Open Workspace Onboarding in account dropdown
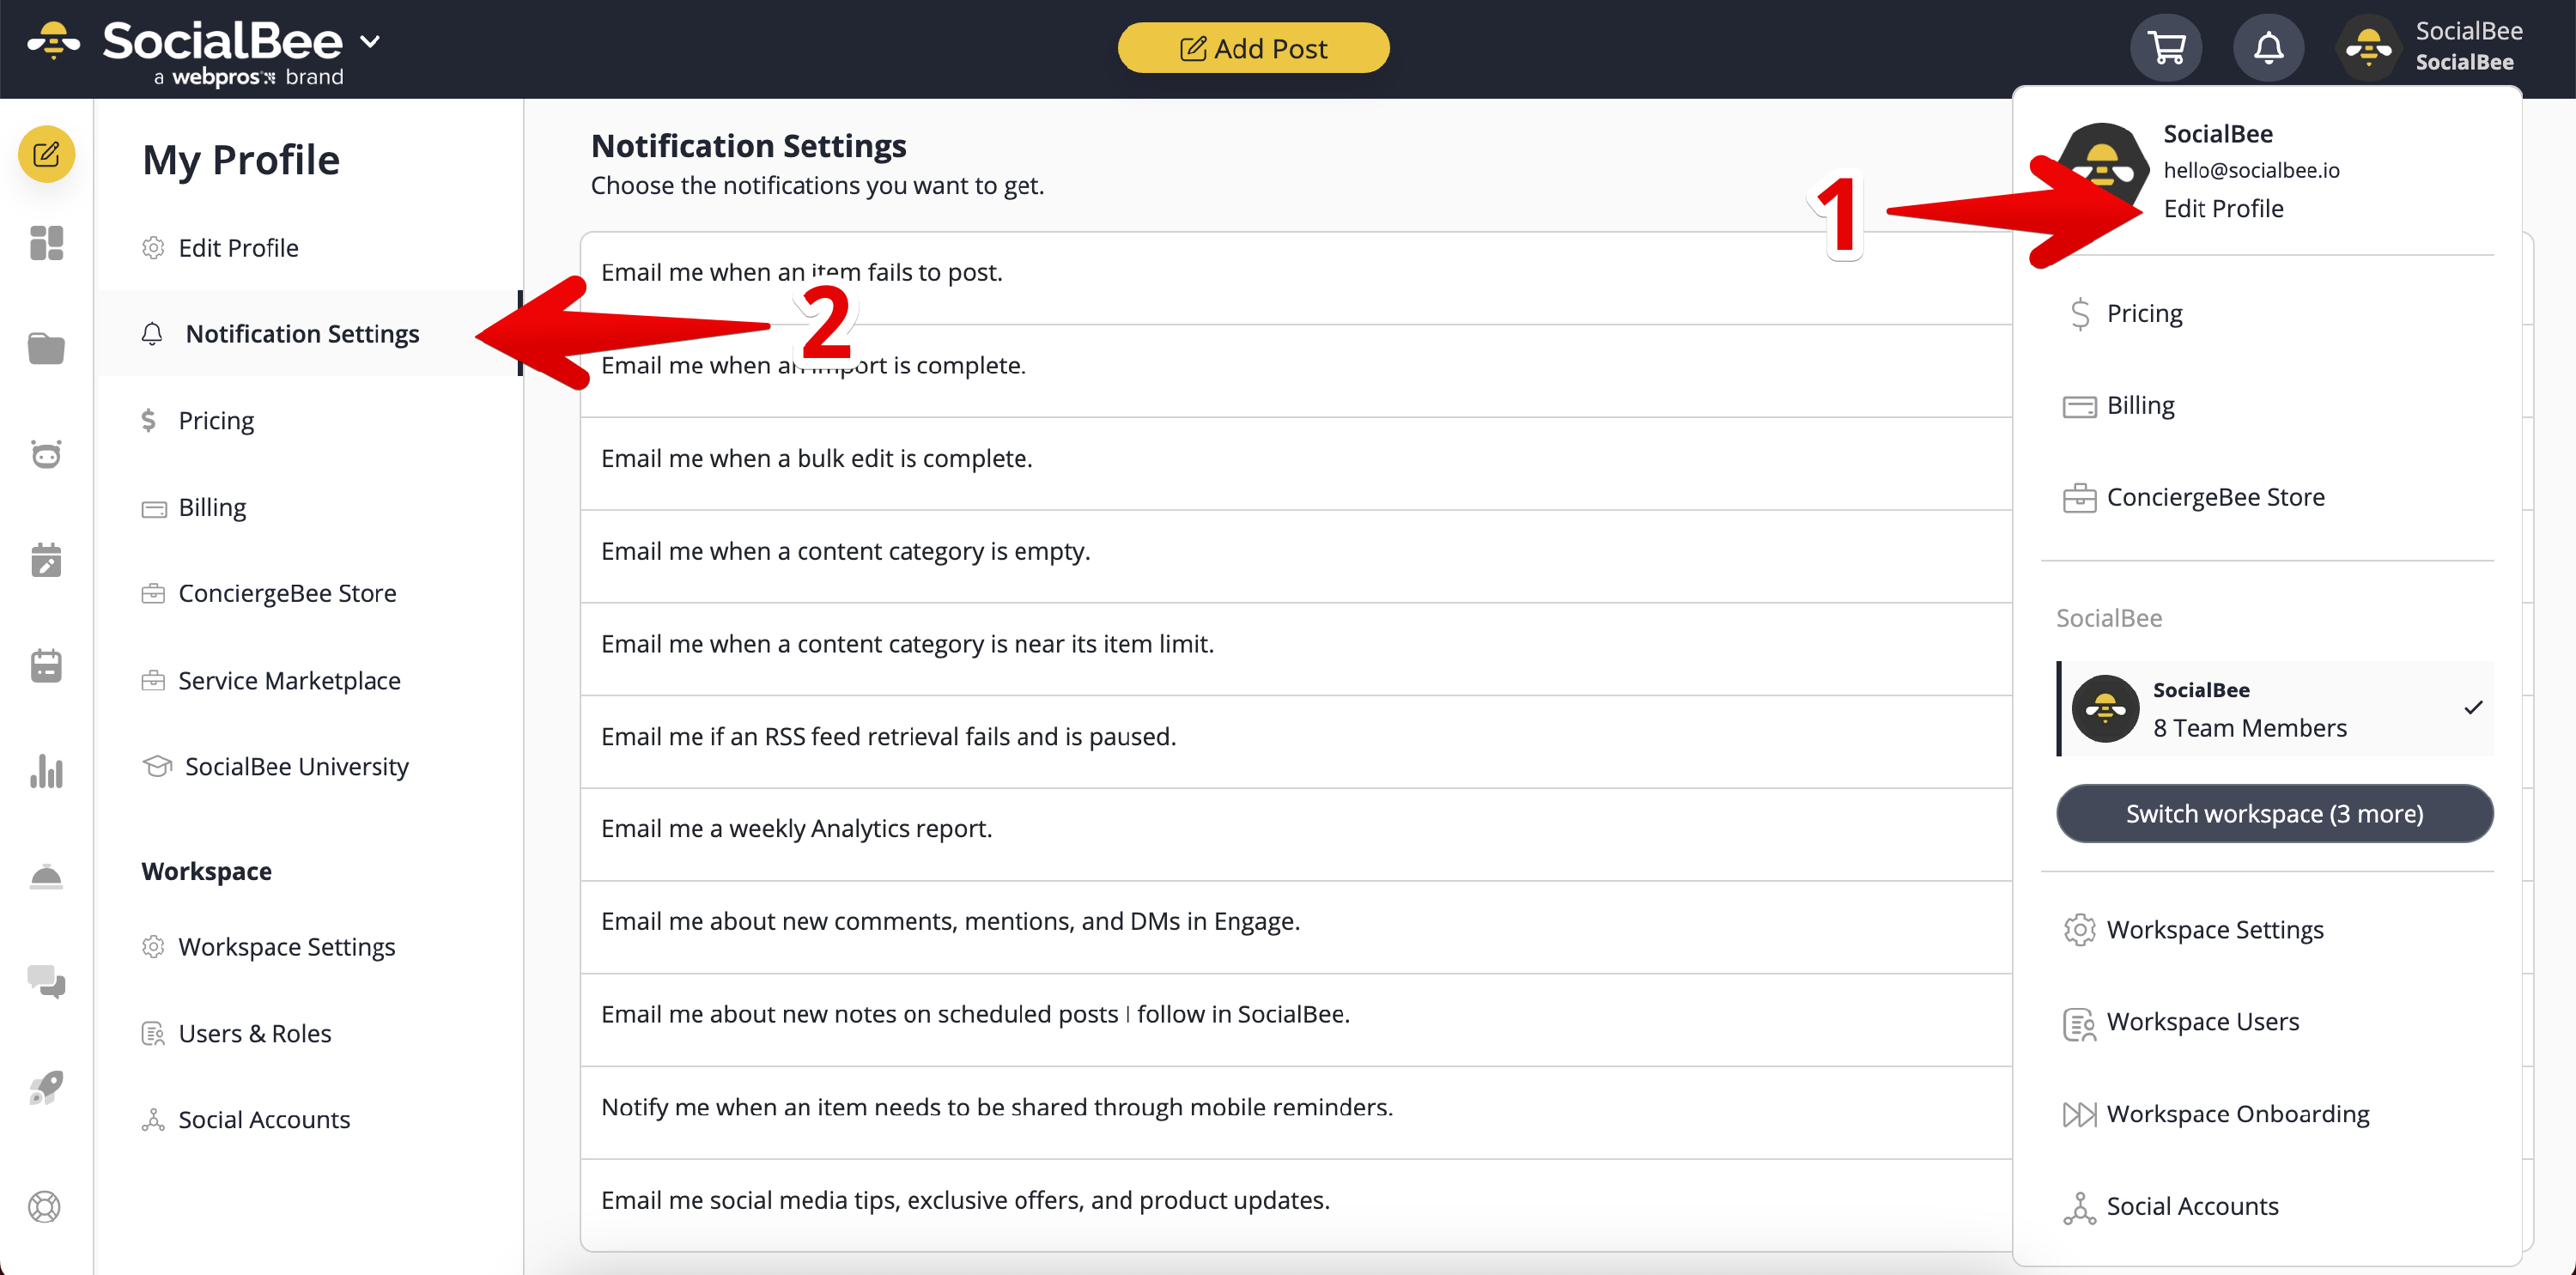The width and height of the screenshot is (2576, 1275). (x=2217, y=1115)
